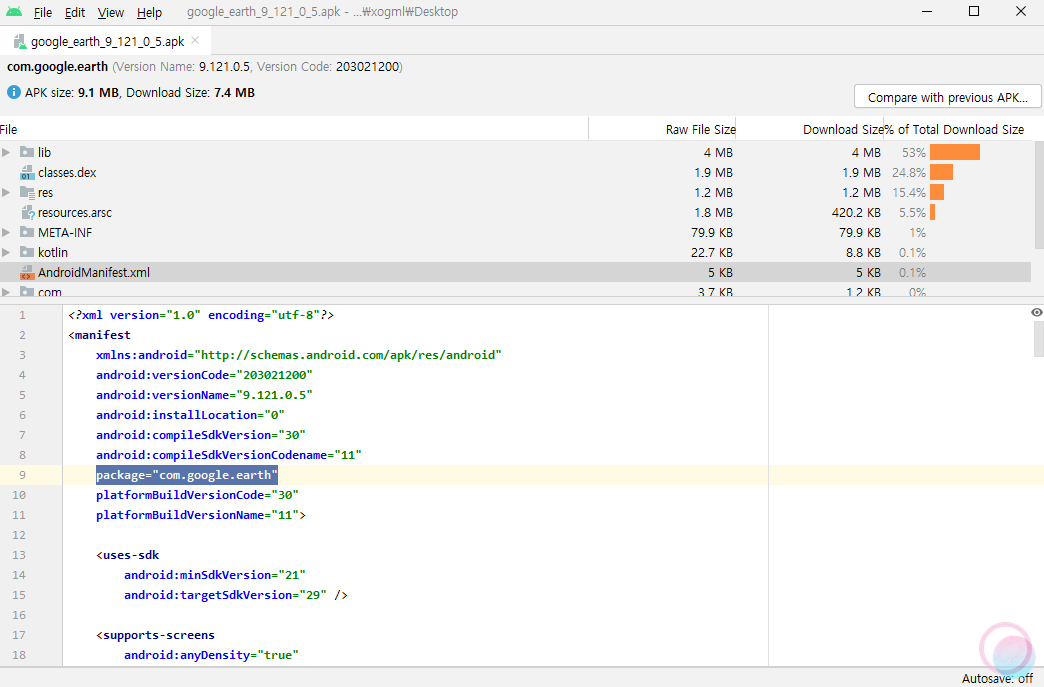Minimize the APK analyzer window
The width and height of the screenshot is (1044, 687).
927,11
